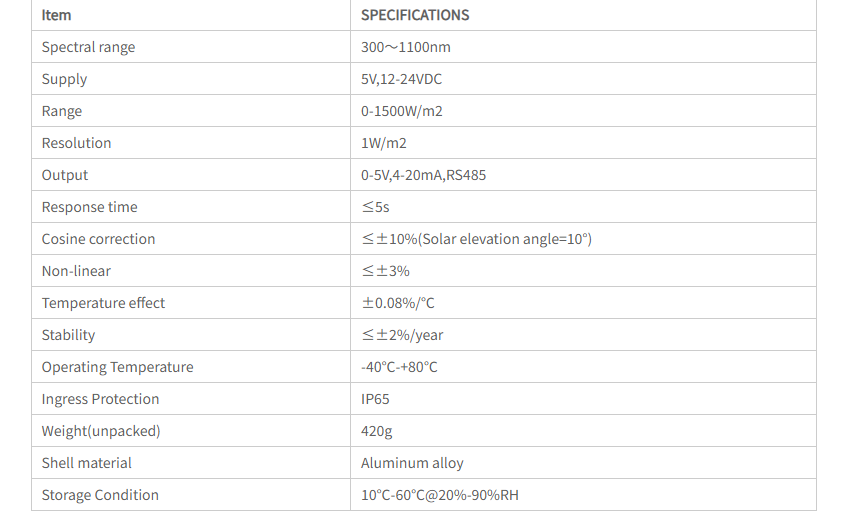The width and height of the screenshot is (858, 511).
Task: Select the "Supply" row label
Action: 64,79
